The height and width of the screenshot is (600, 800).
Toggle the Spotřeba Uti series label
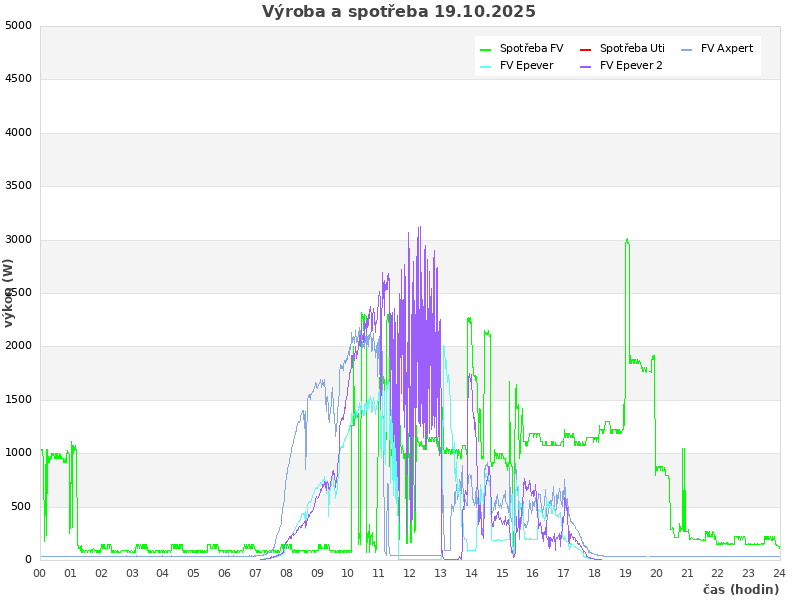(x=632, y=48)
